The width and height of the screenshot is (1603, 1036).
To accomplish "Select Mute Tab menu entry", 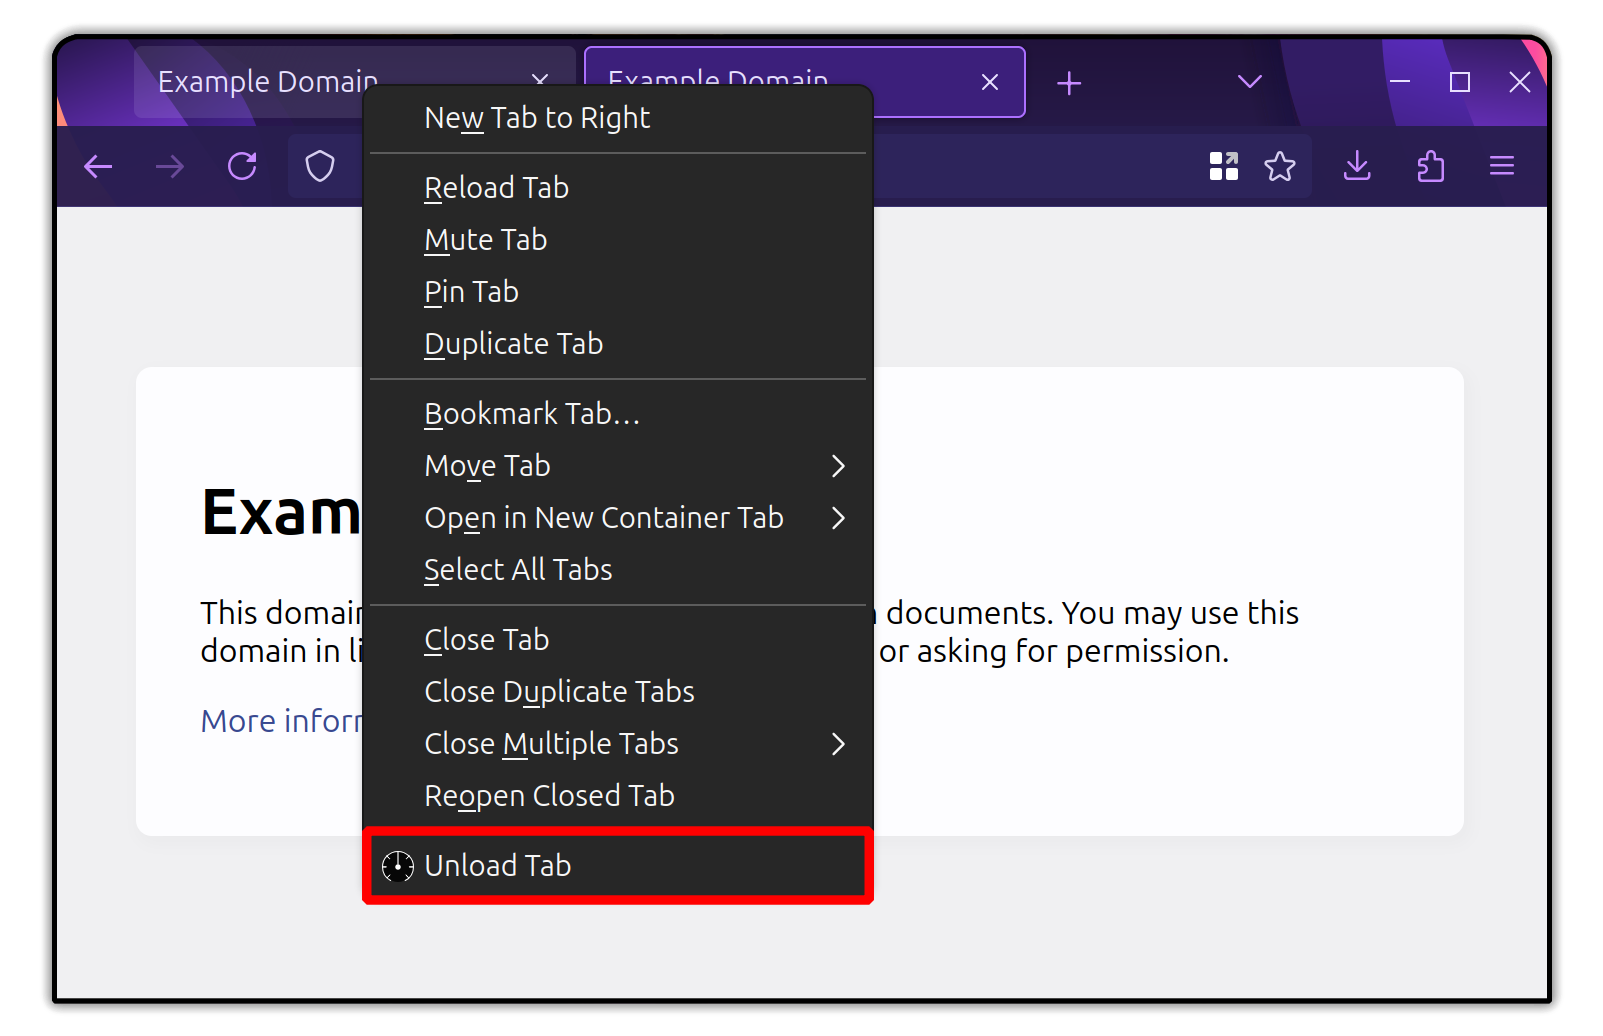I will (x=486, y=240).
